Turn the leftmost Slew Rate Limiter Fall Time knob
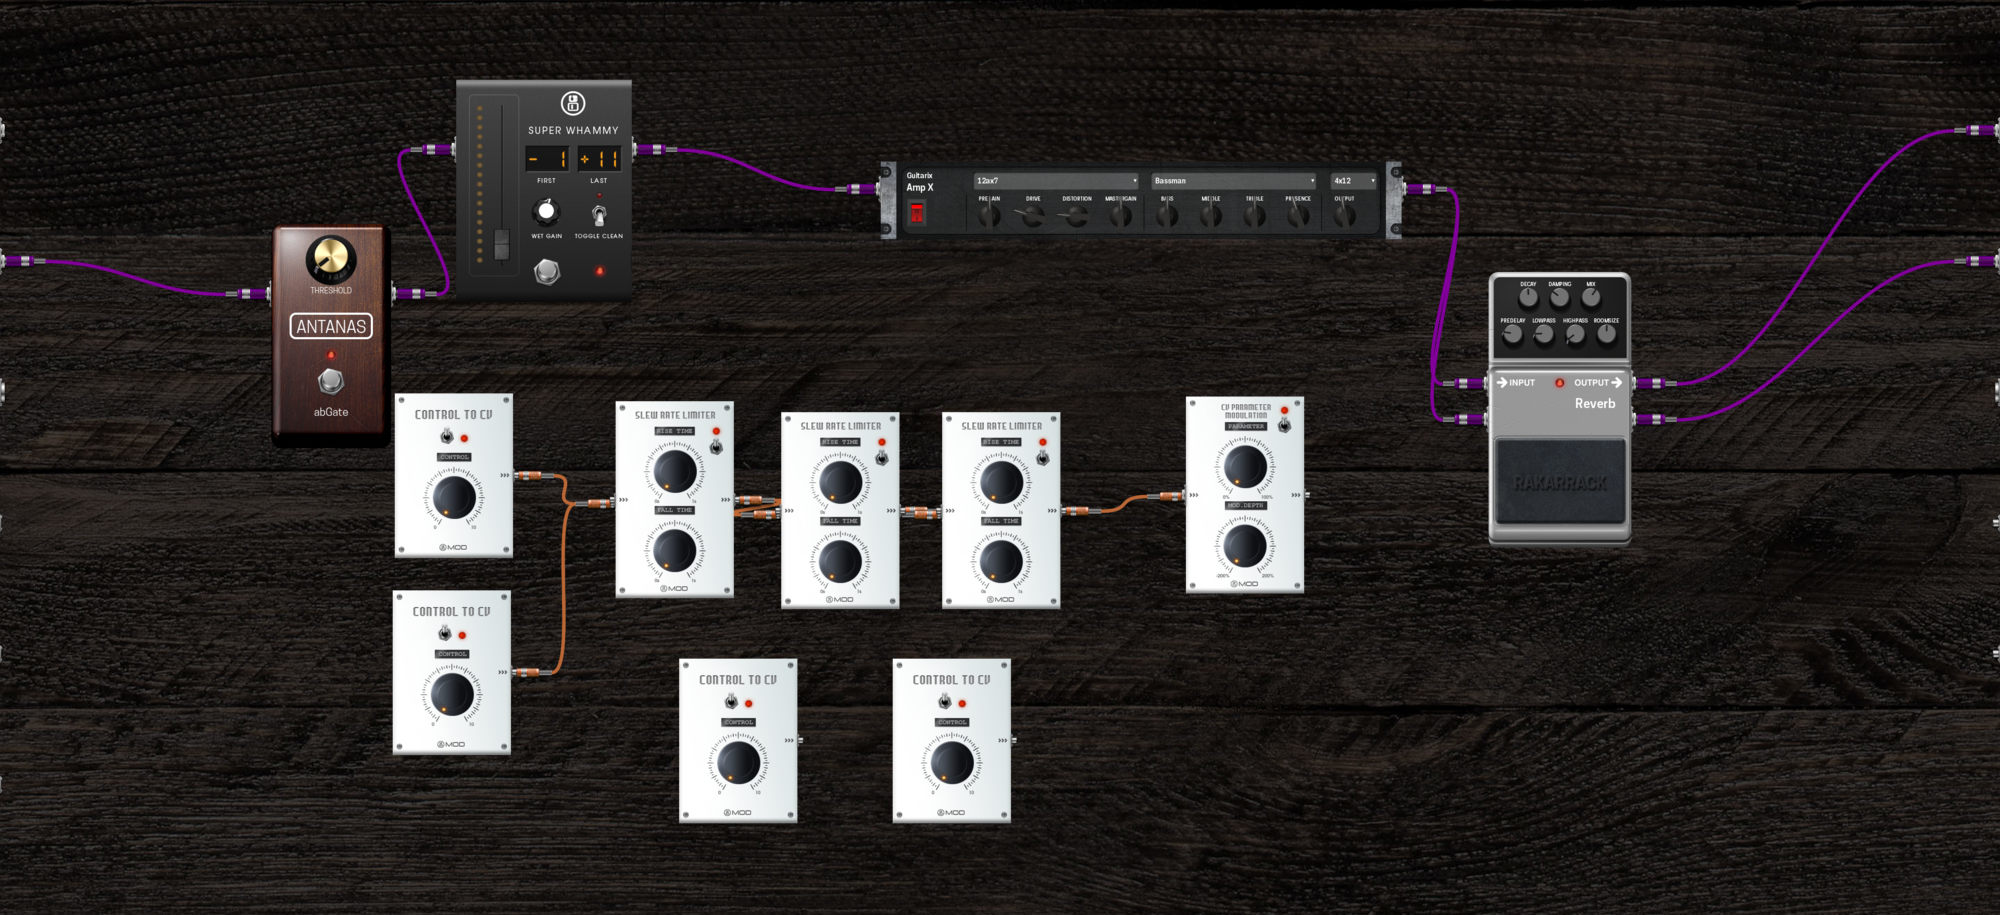The width and height of the screenshot is (2000, 915). (x=675, y=549)
